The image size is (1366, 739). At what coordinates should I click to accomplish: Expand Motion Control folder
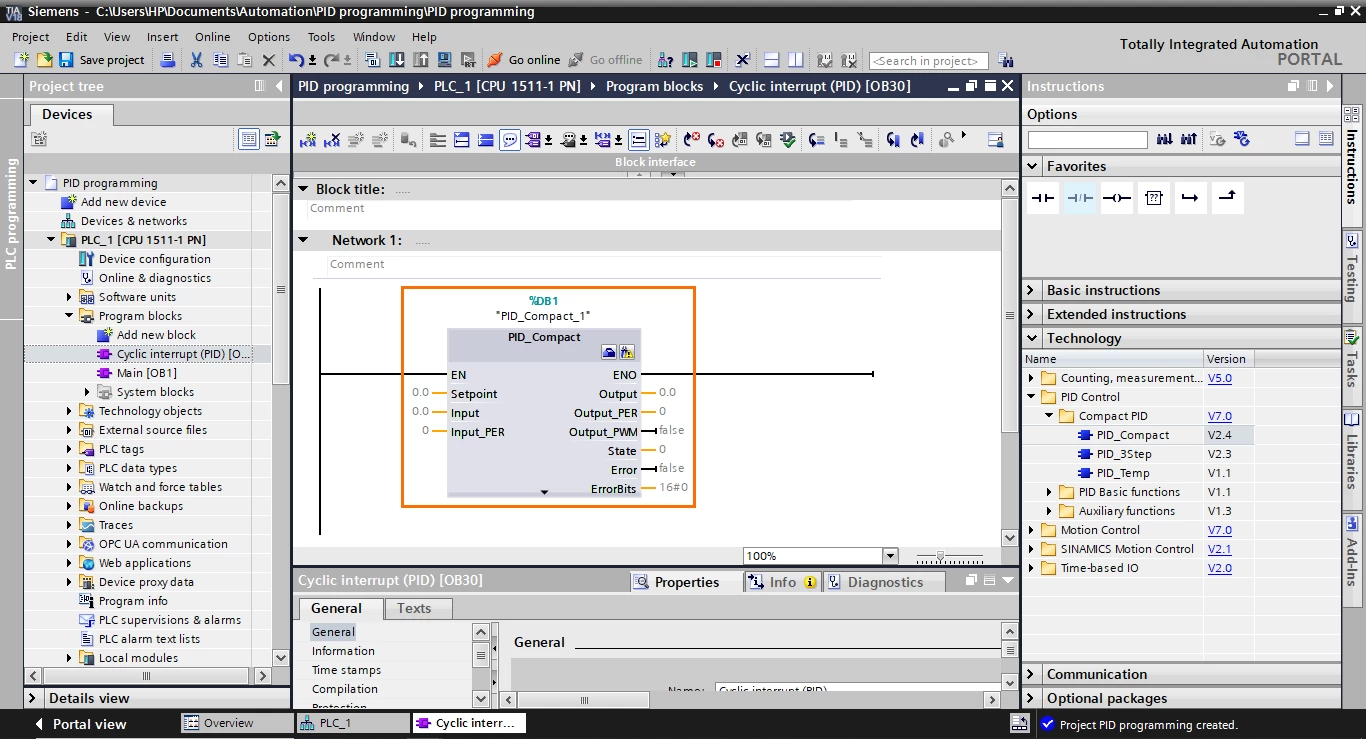pyautogui.click(x=1031, y=530)
